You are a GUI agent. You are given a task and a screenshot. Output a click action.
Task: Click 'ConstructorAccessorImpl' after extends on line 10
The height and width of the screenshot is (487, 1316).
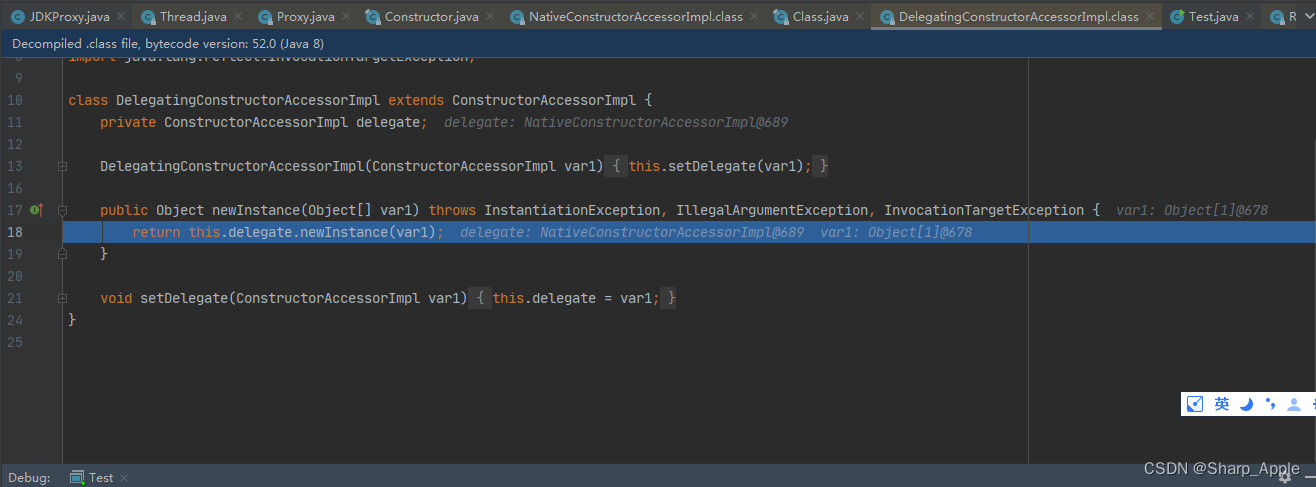[544, 100]
